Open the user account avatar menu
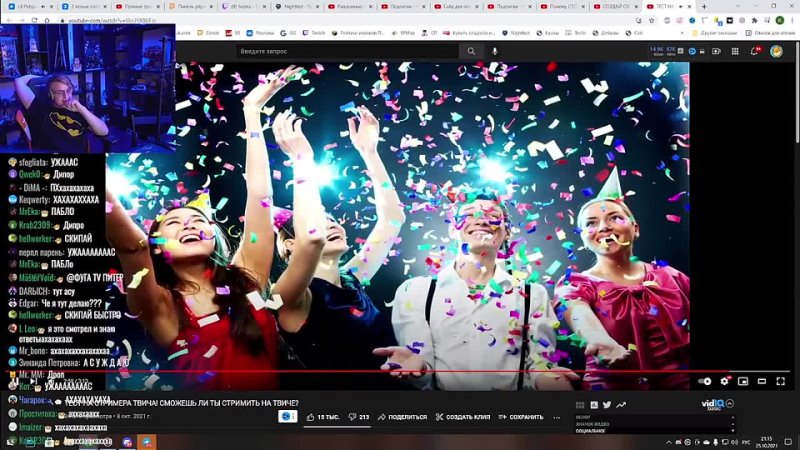Viewport: 800px width, 450px height. tap(776, 51)
